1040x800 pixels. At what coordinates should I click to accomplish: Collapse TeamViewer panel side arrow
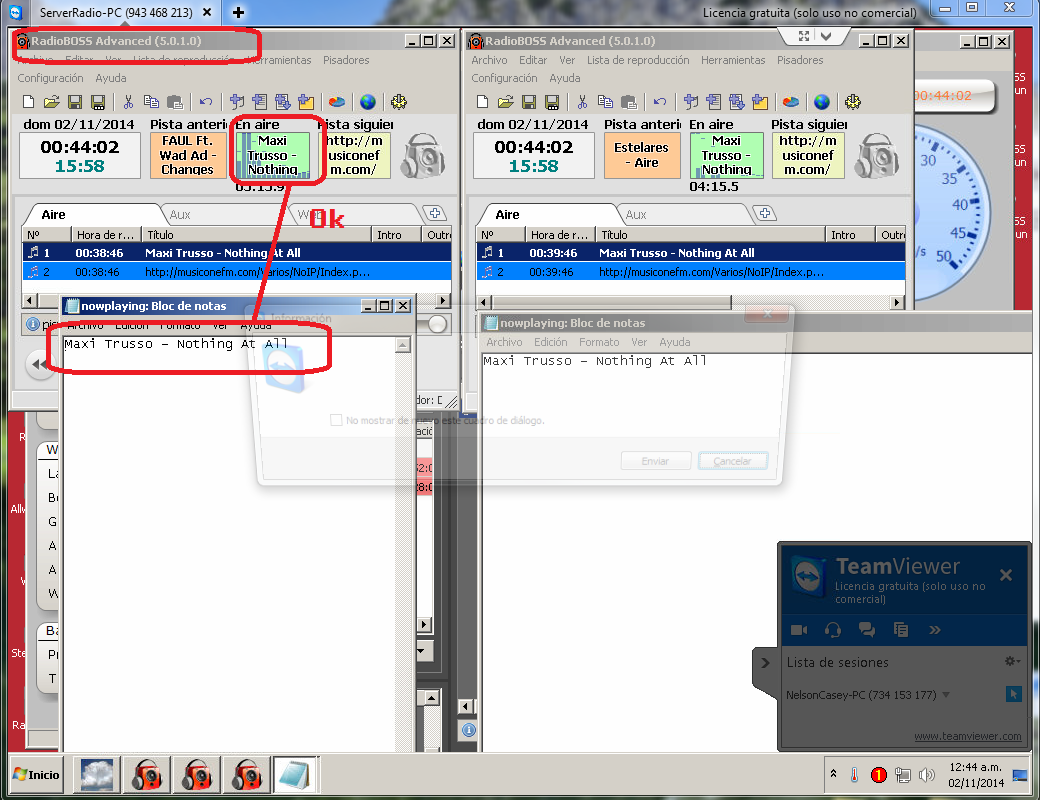[x=765, y=663]
